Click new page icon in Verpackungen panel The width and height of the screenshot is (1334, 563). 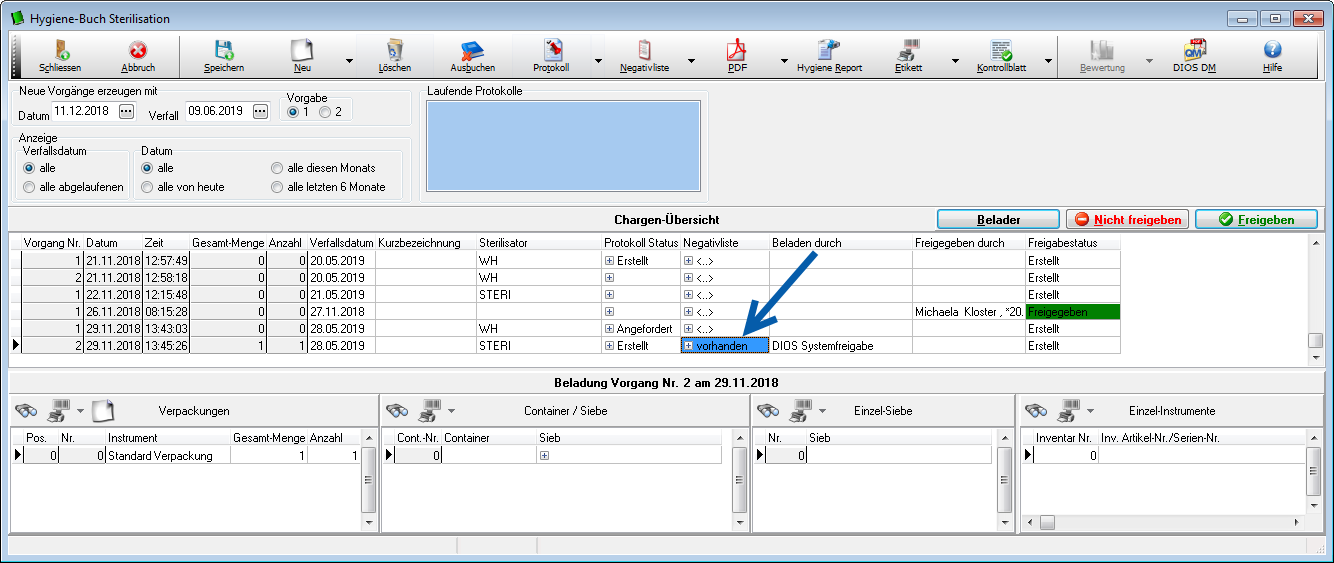tap(104, 410)
